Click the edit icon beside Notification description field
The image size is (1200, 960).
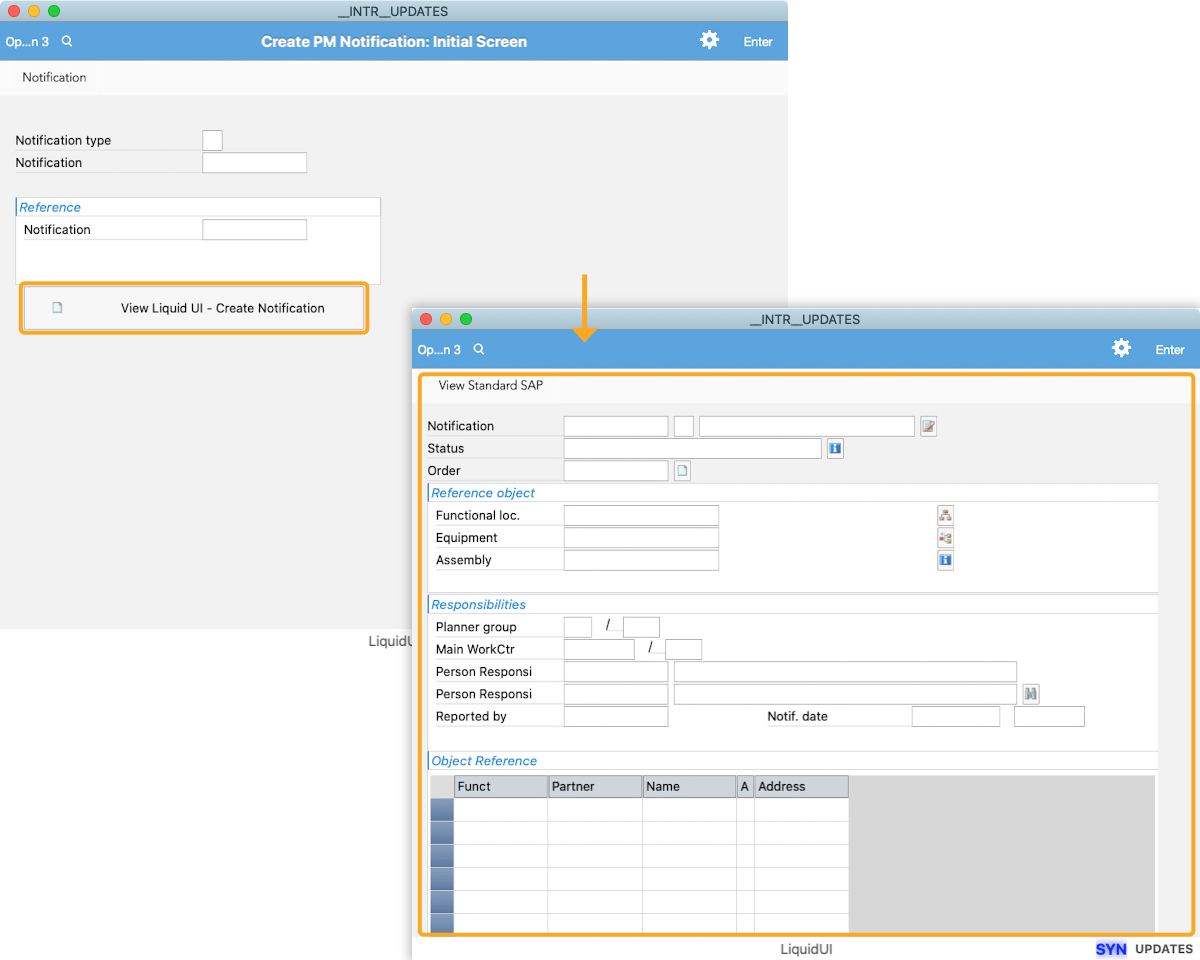928,427
